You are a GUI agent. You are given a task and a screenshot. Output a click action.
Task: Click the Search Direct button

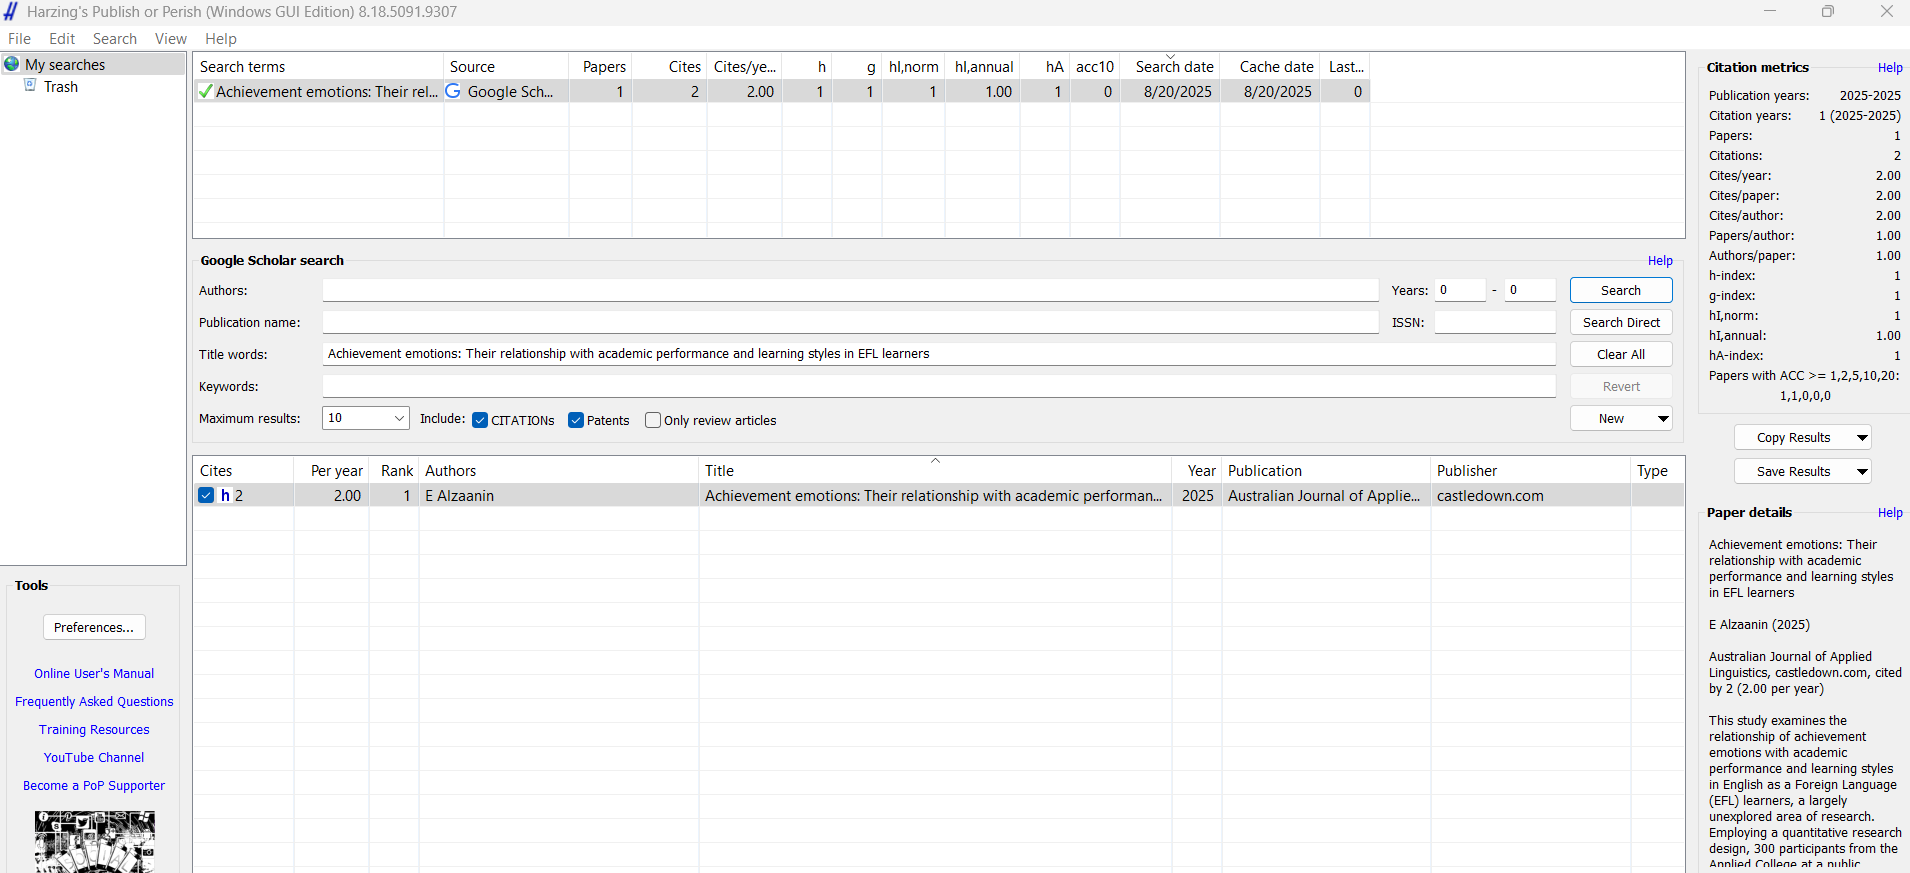point(1621,322)
